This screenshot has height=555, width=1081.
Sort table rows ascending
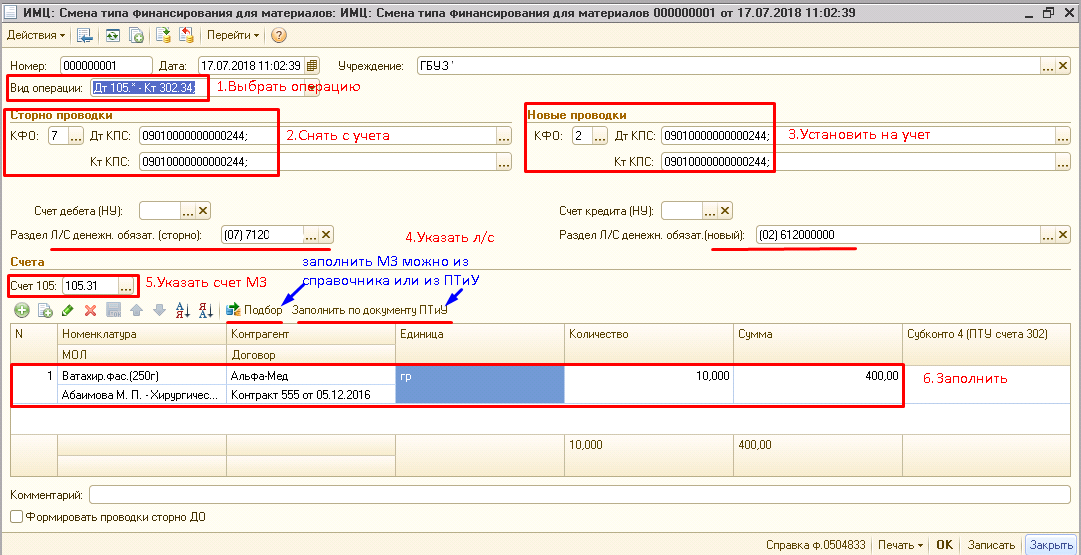pos(182,311)
